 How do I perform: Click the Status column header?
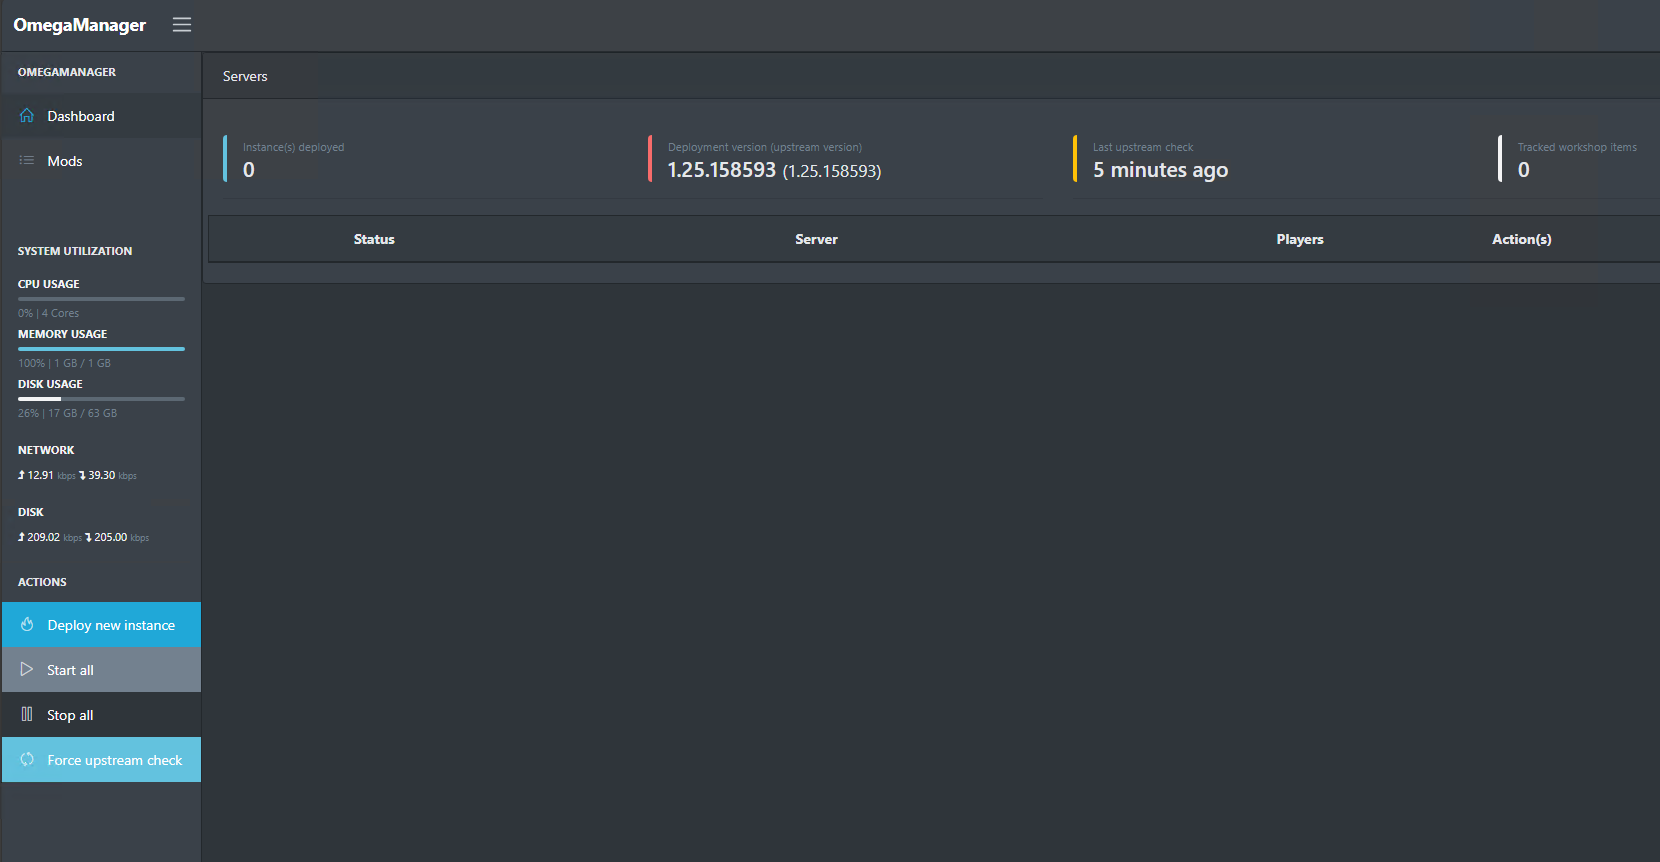point(374,240)
